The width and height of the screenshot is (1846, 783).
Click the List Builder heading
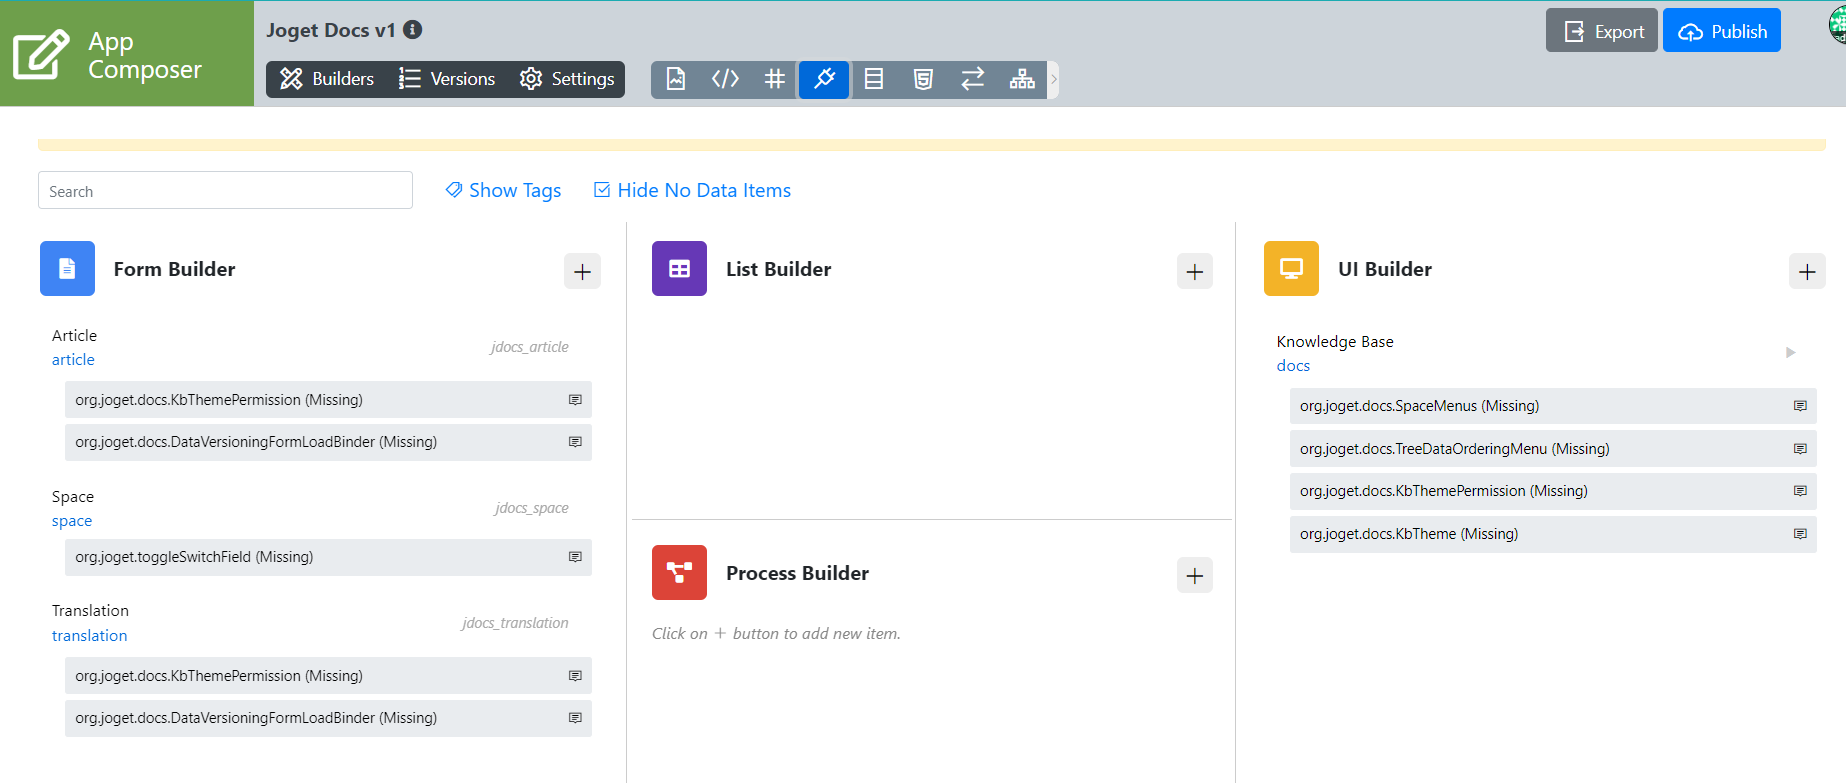[x=779, y=269]
